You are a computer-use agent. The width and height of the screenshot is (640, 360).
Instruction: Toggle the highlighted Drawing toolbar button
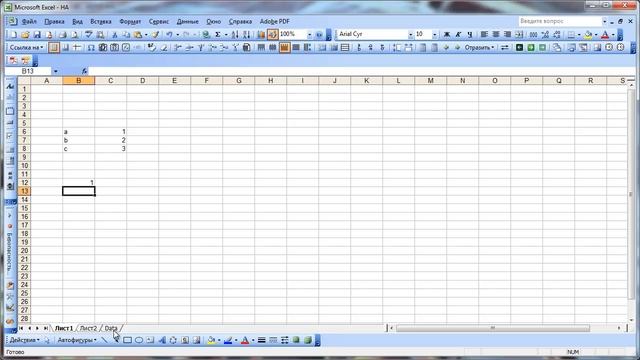(x=273, y=35)
